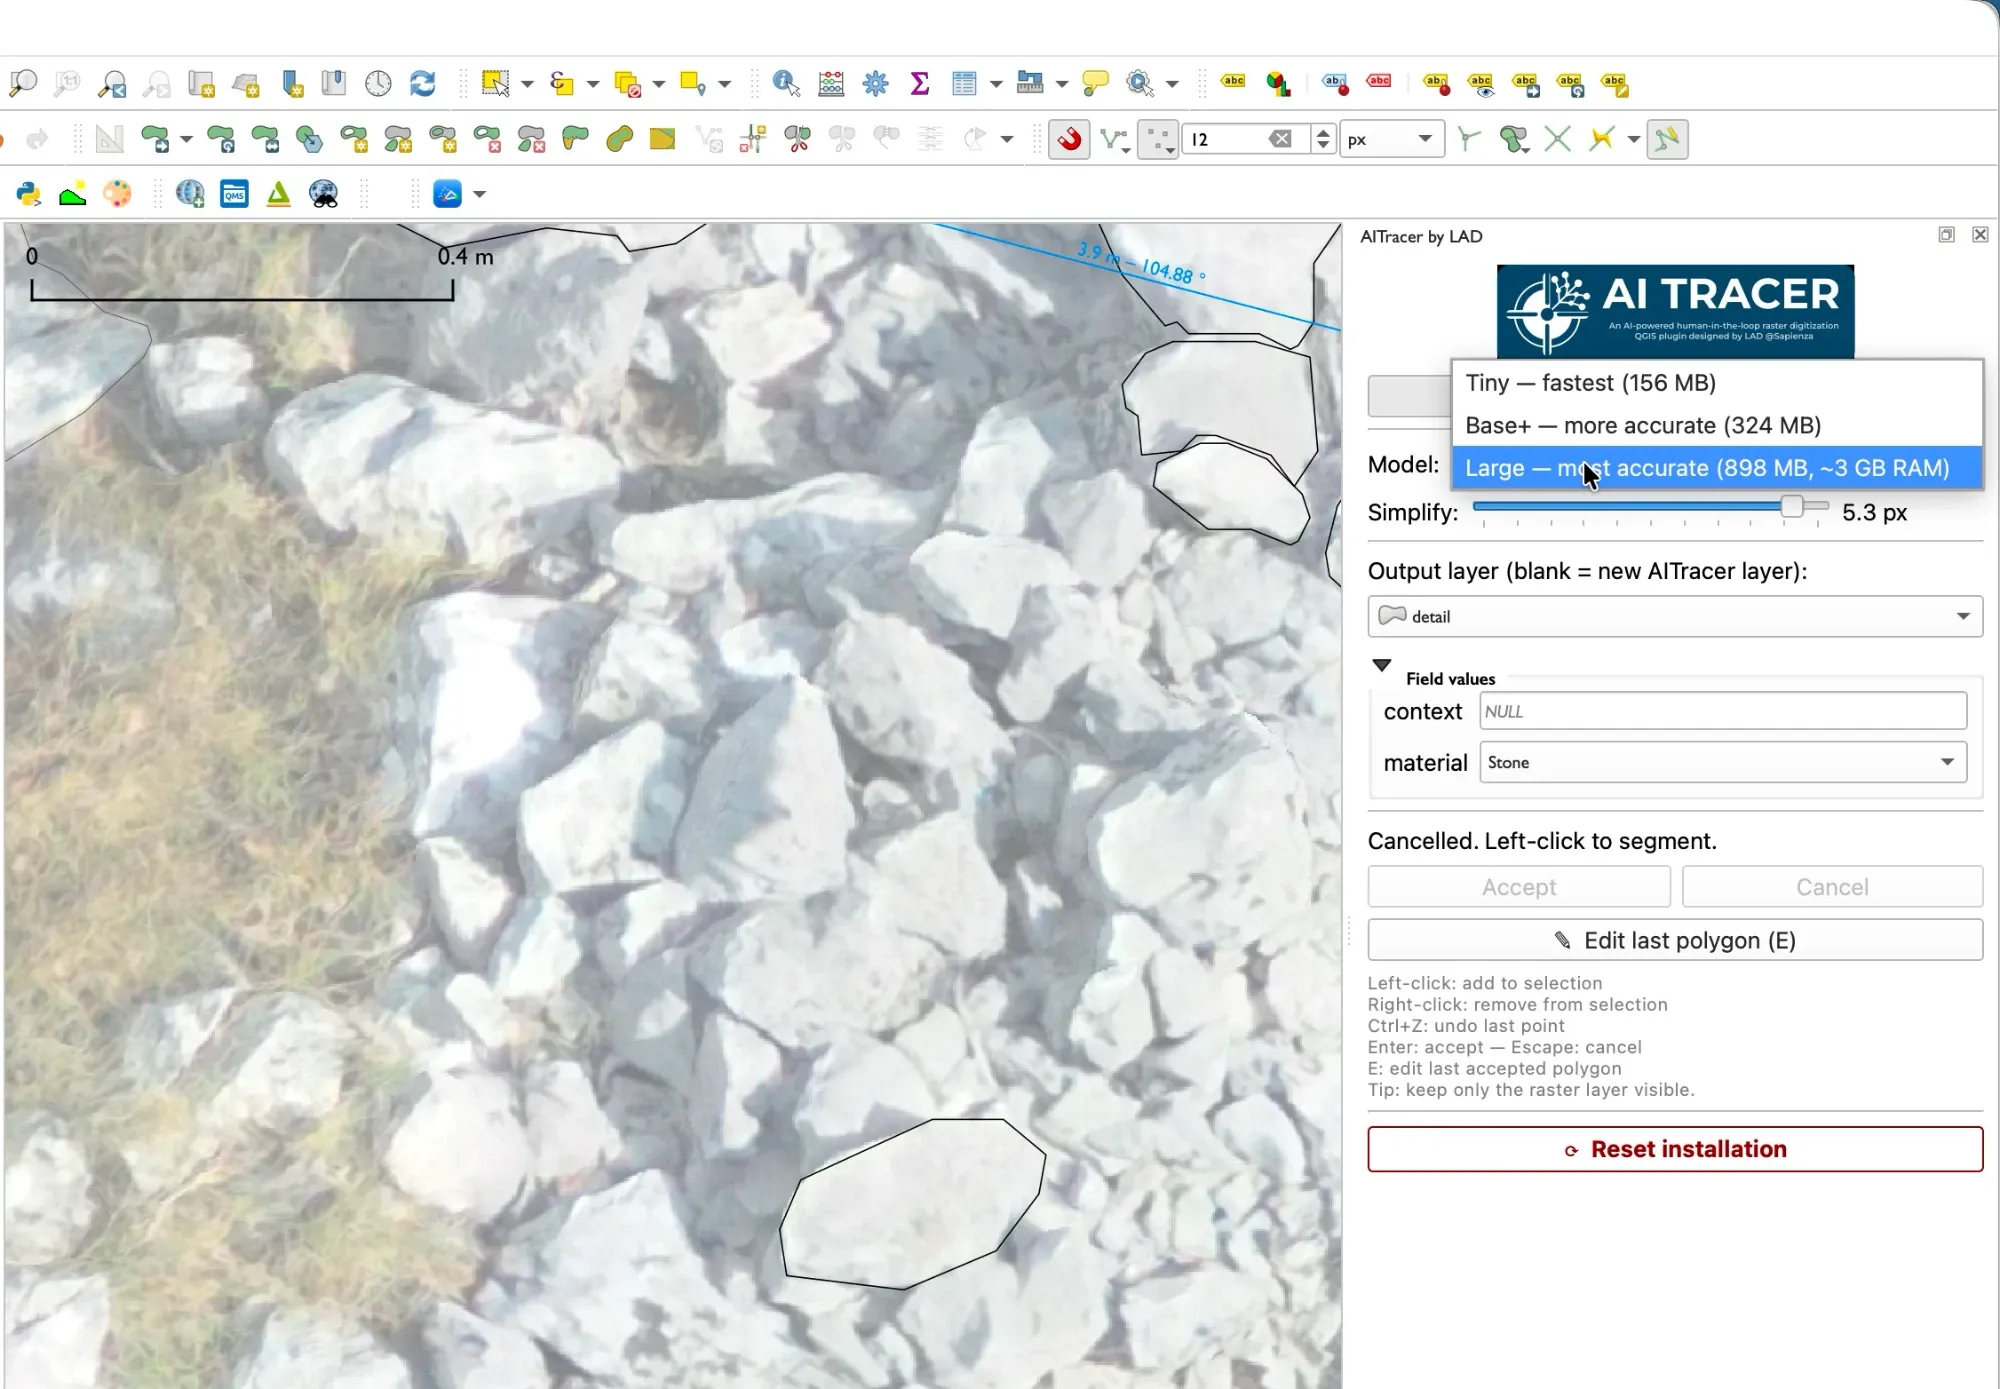Click Edit last polygon (E) button

pos(1675,940)
